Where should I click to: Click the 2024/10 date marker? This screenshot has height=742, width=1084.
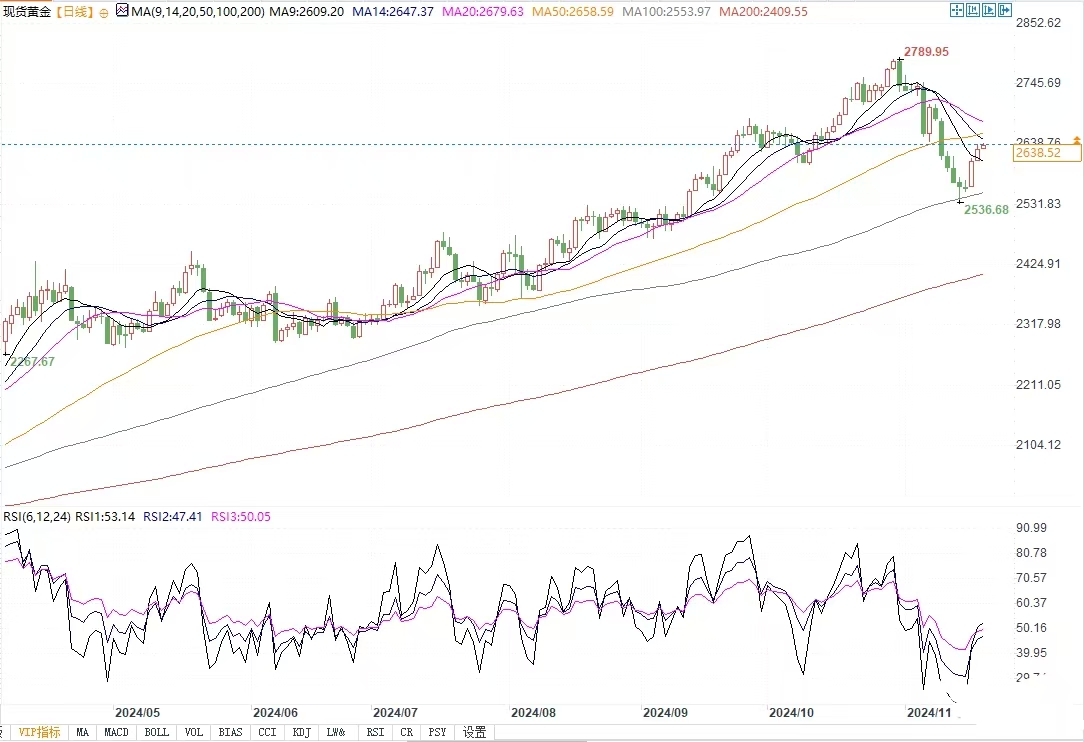pos(792,712)
